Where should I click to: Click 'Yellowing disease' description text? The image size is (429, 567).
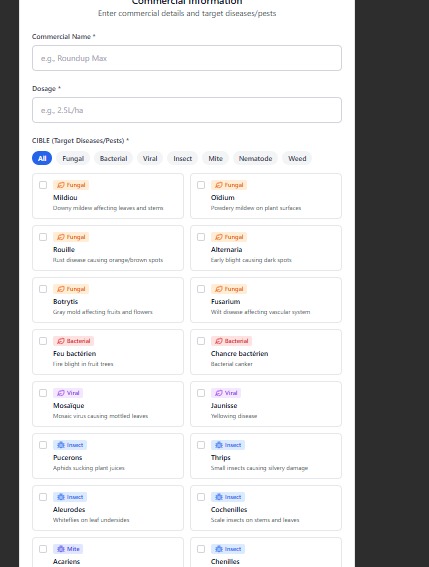click(x=234, y=416)
